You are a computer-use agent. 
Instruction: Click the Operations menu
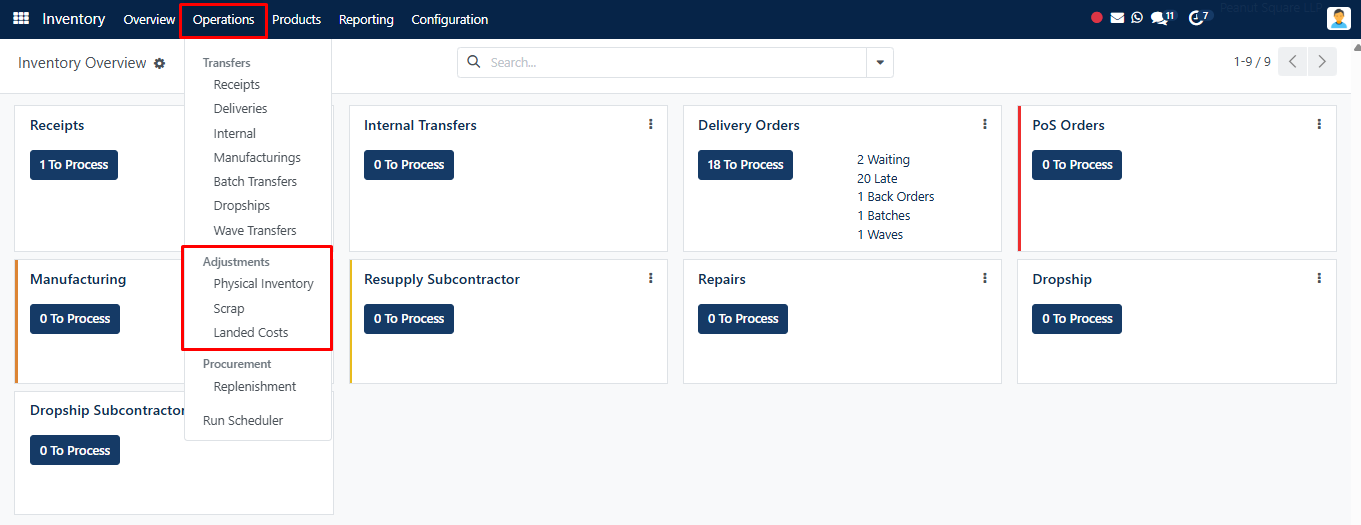[x=223, y=19]
